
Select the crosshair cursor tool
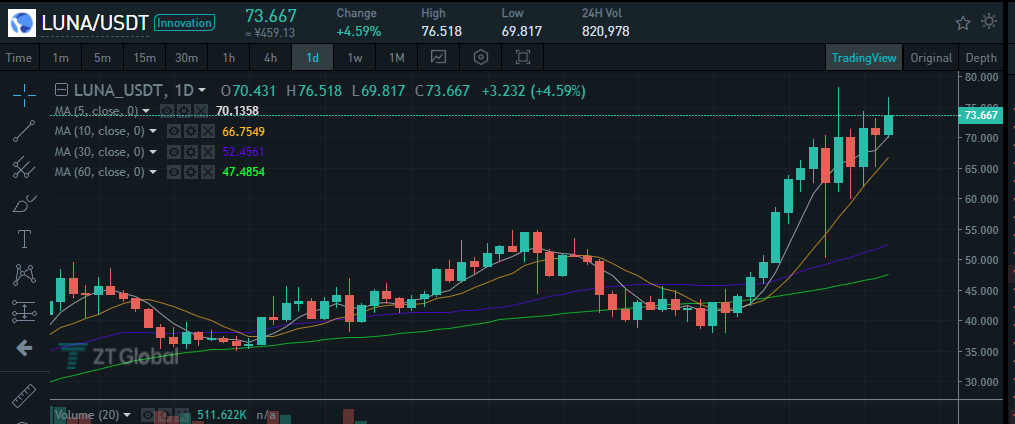point(24,95)
